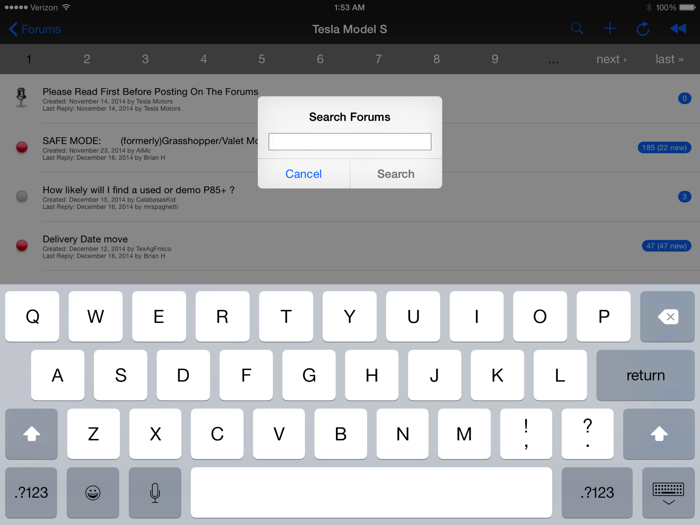The height and width of the screenshot is (525, 700).
Task: Tap red dot next to SAFE MODE thread
Action: point(21,147)
